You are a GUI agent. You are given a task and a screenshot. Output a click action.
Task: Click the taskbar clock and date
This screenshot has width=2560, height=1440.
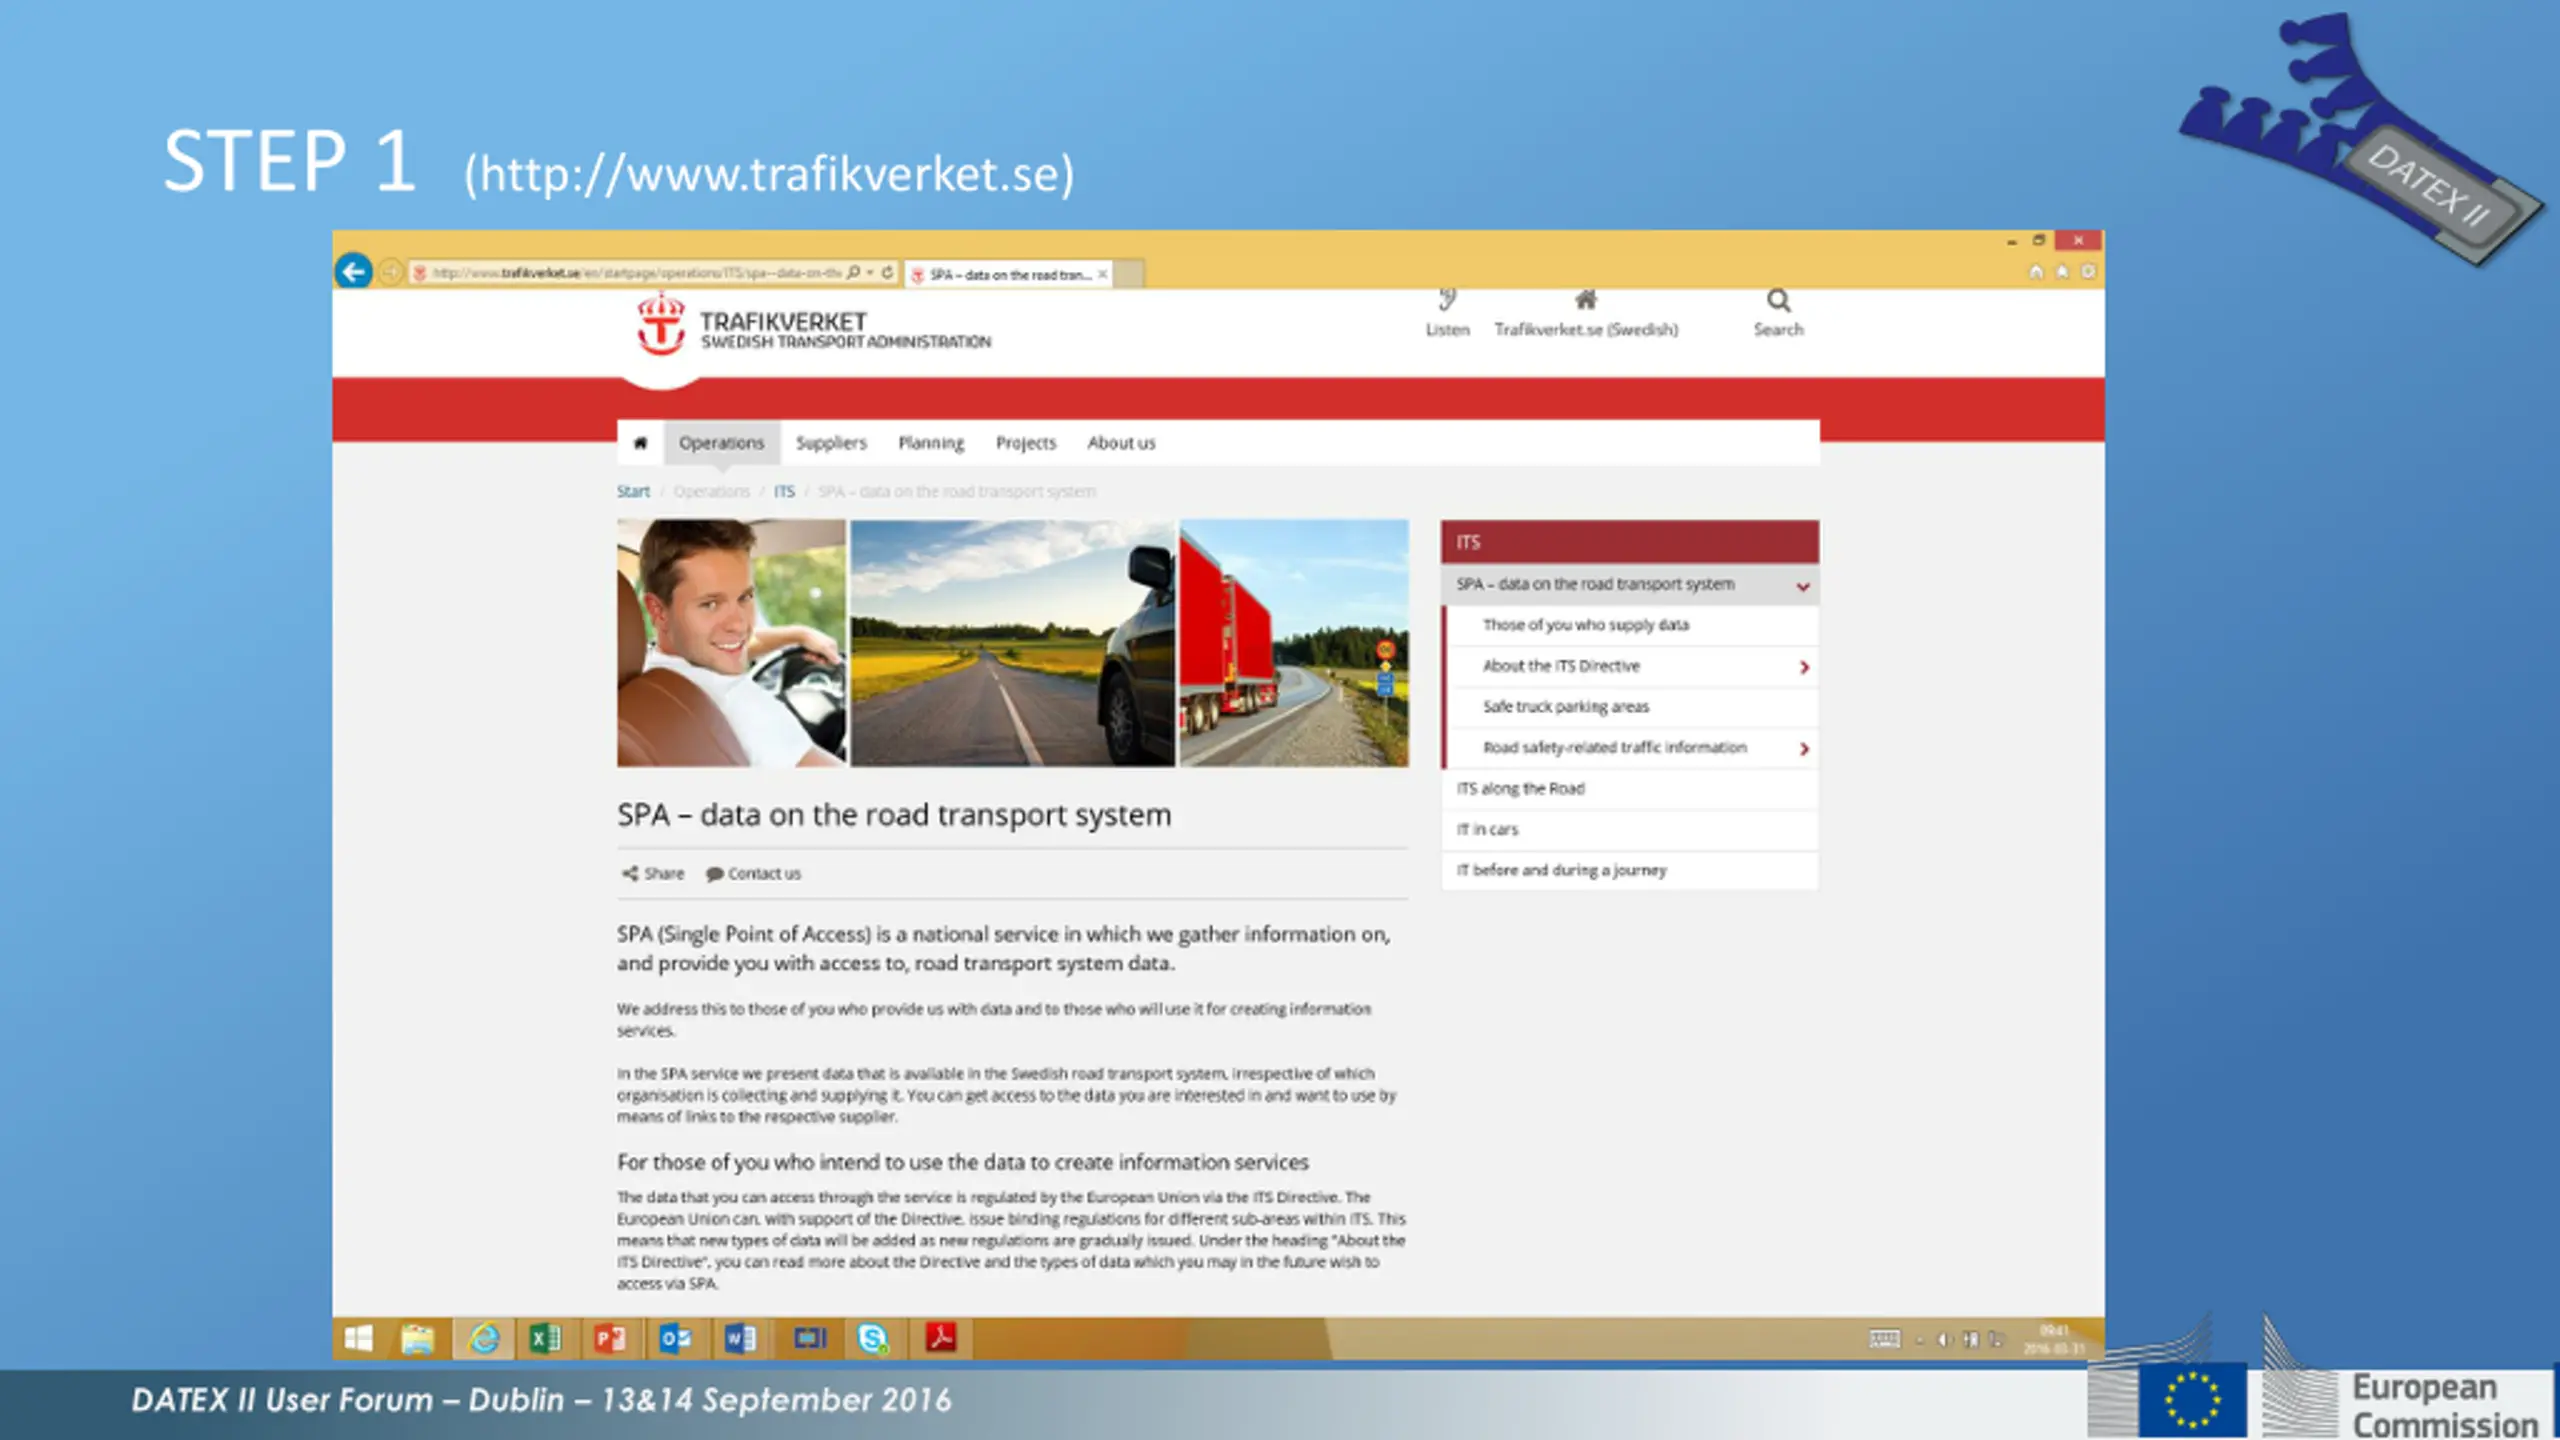(x=2055, y=1339)
